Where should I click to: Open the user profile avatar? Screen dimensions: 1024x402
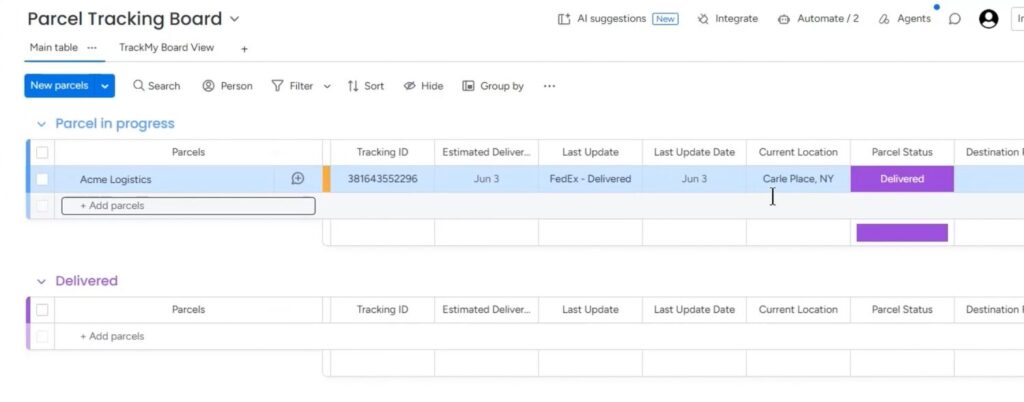[x=988, y=19]
